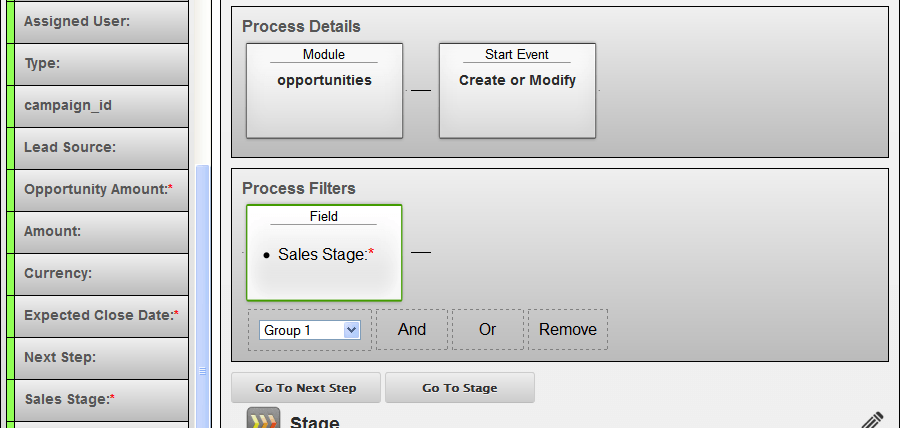Image resolution: width=900 pixels, height=428 pixels.
Task: Select Opportunity Amount field in list
Action: tap(101, 190)
